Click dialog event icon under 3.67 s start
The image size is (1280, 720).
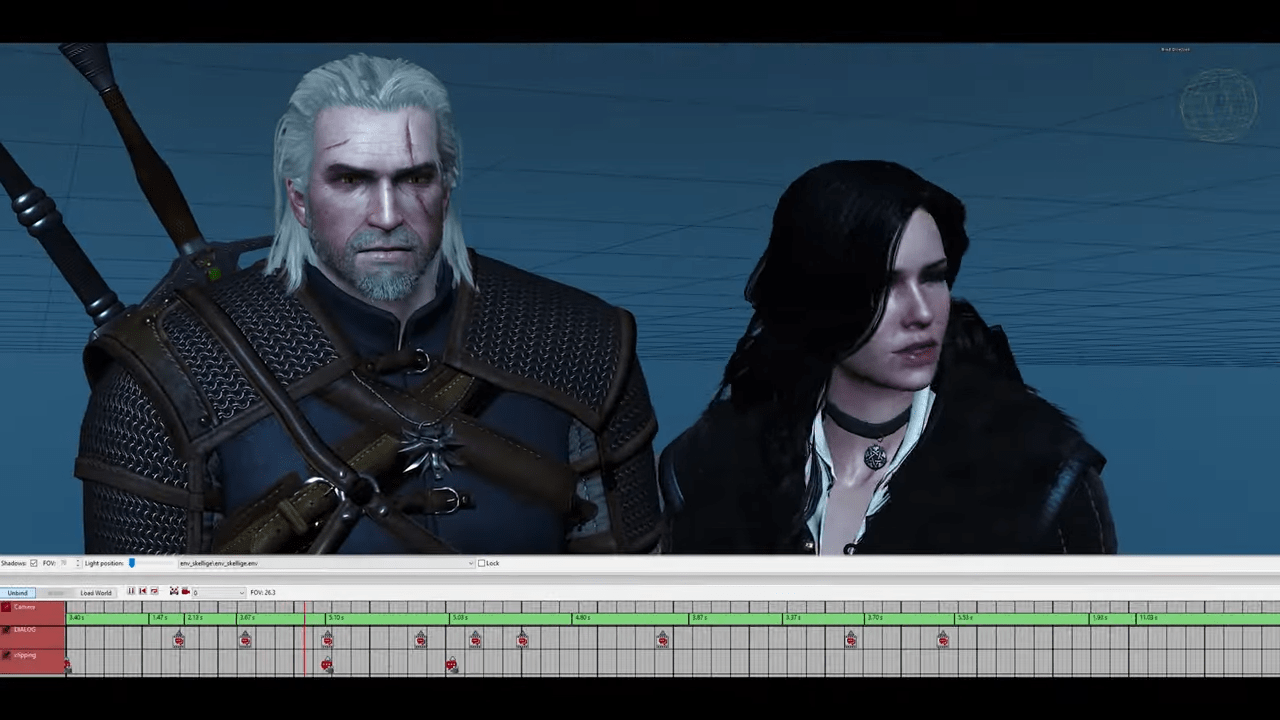tap(245, 638)
